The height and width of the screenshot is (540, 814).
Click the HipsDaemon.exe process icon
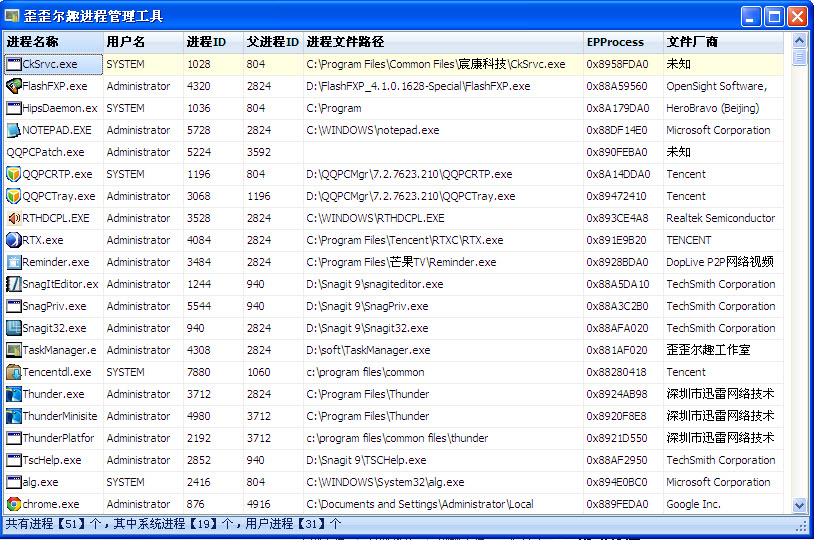(13, 108)
